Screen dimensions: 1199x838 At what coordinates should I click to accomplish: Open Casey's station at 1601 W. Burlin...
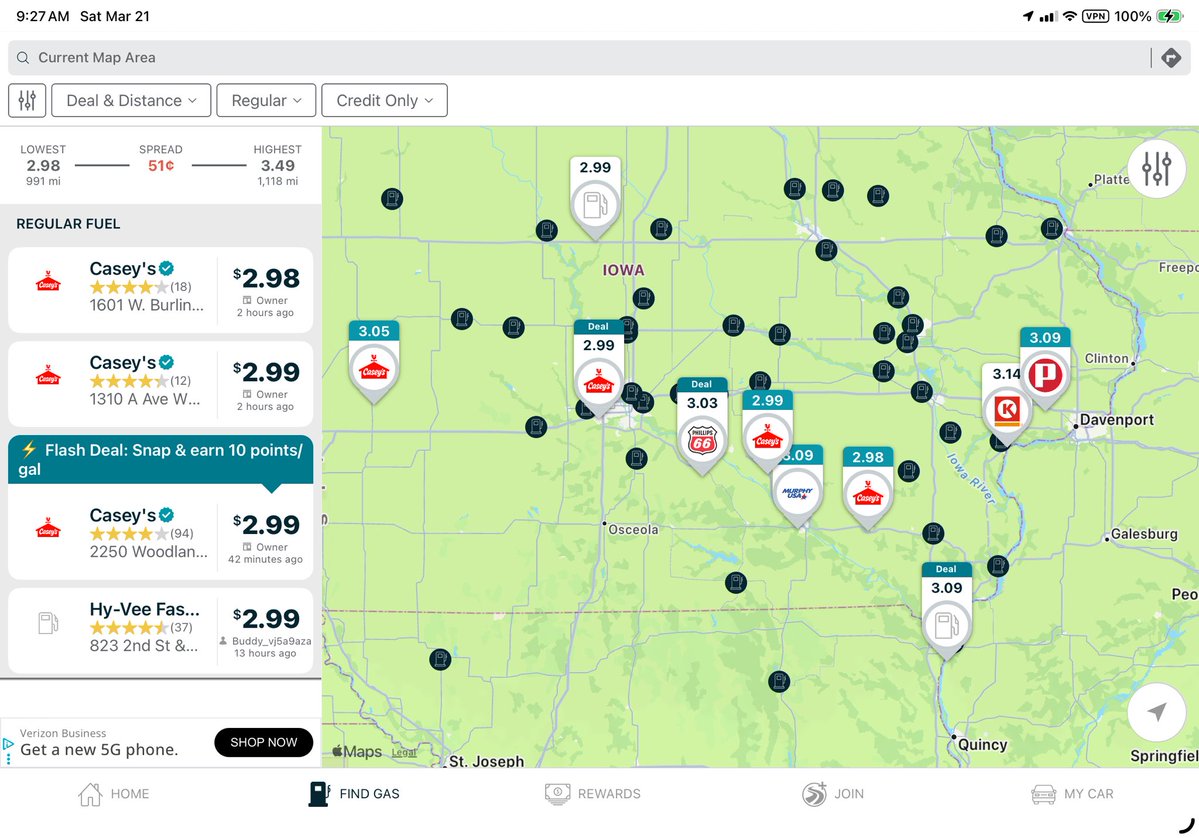tap(161, 290)
